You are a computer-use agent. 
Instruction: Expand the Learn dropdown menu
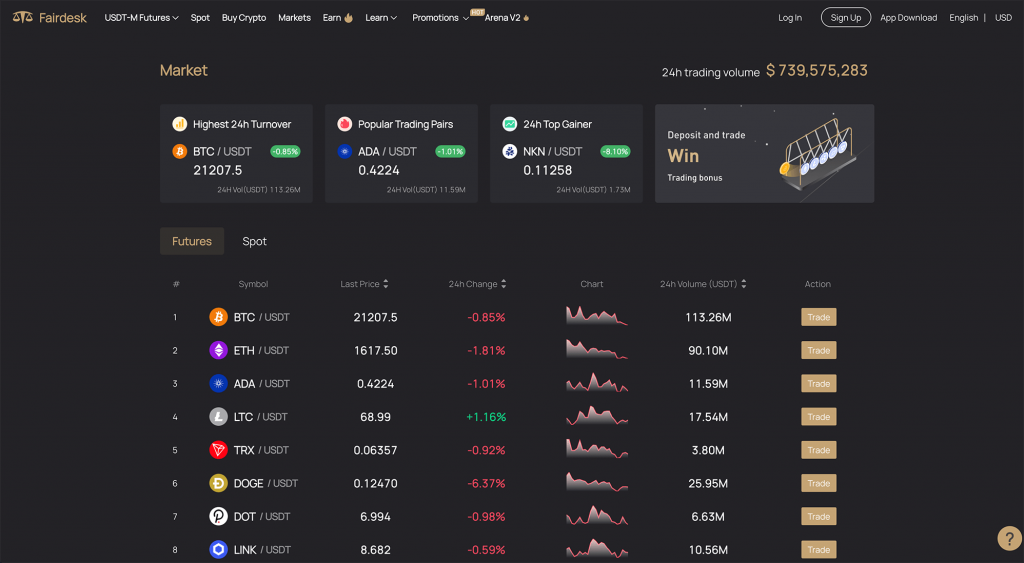[381, 18]
